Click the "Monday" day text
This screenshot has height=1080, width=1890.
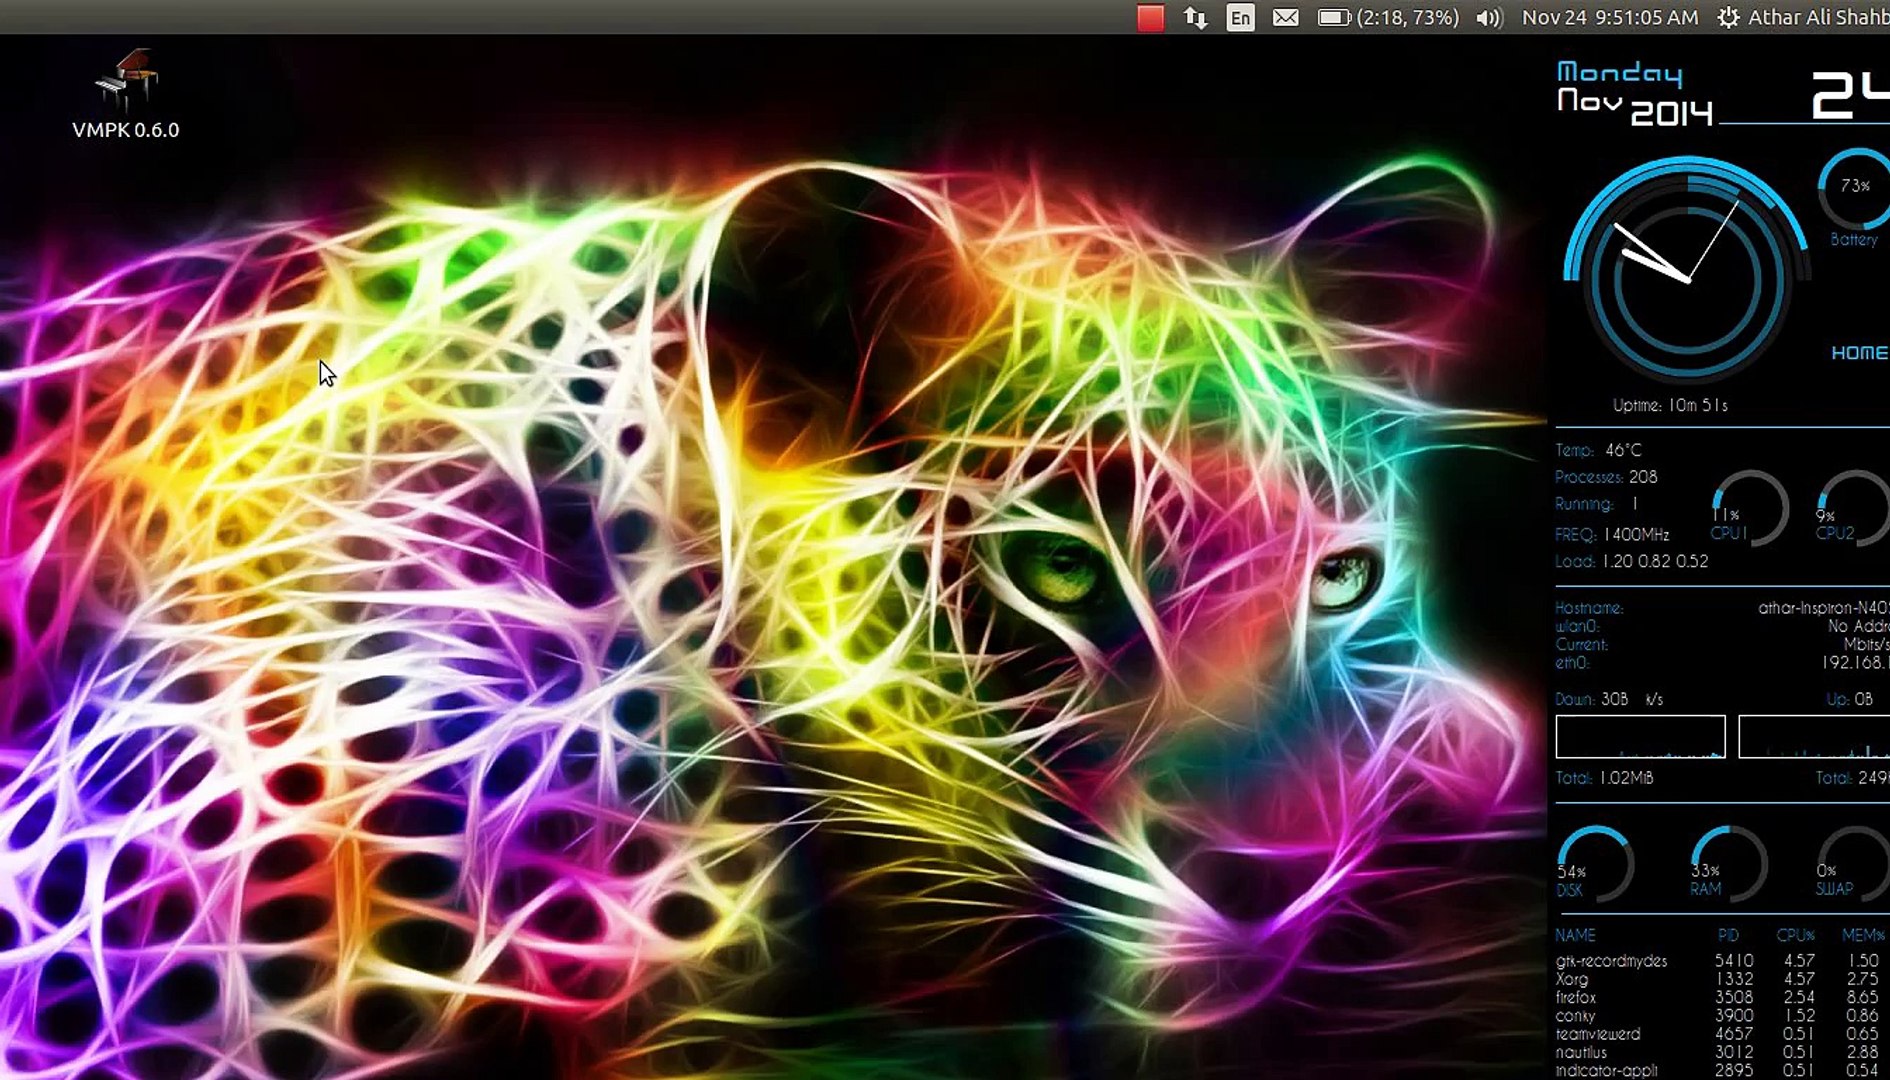[1620, 73]
